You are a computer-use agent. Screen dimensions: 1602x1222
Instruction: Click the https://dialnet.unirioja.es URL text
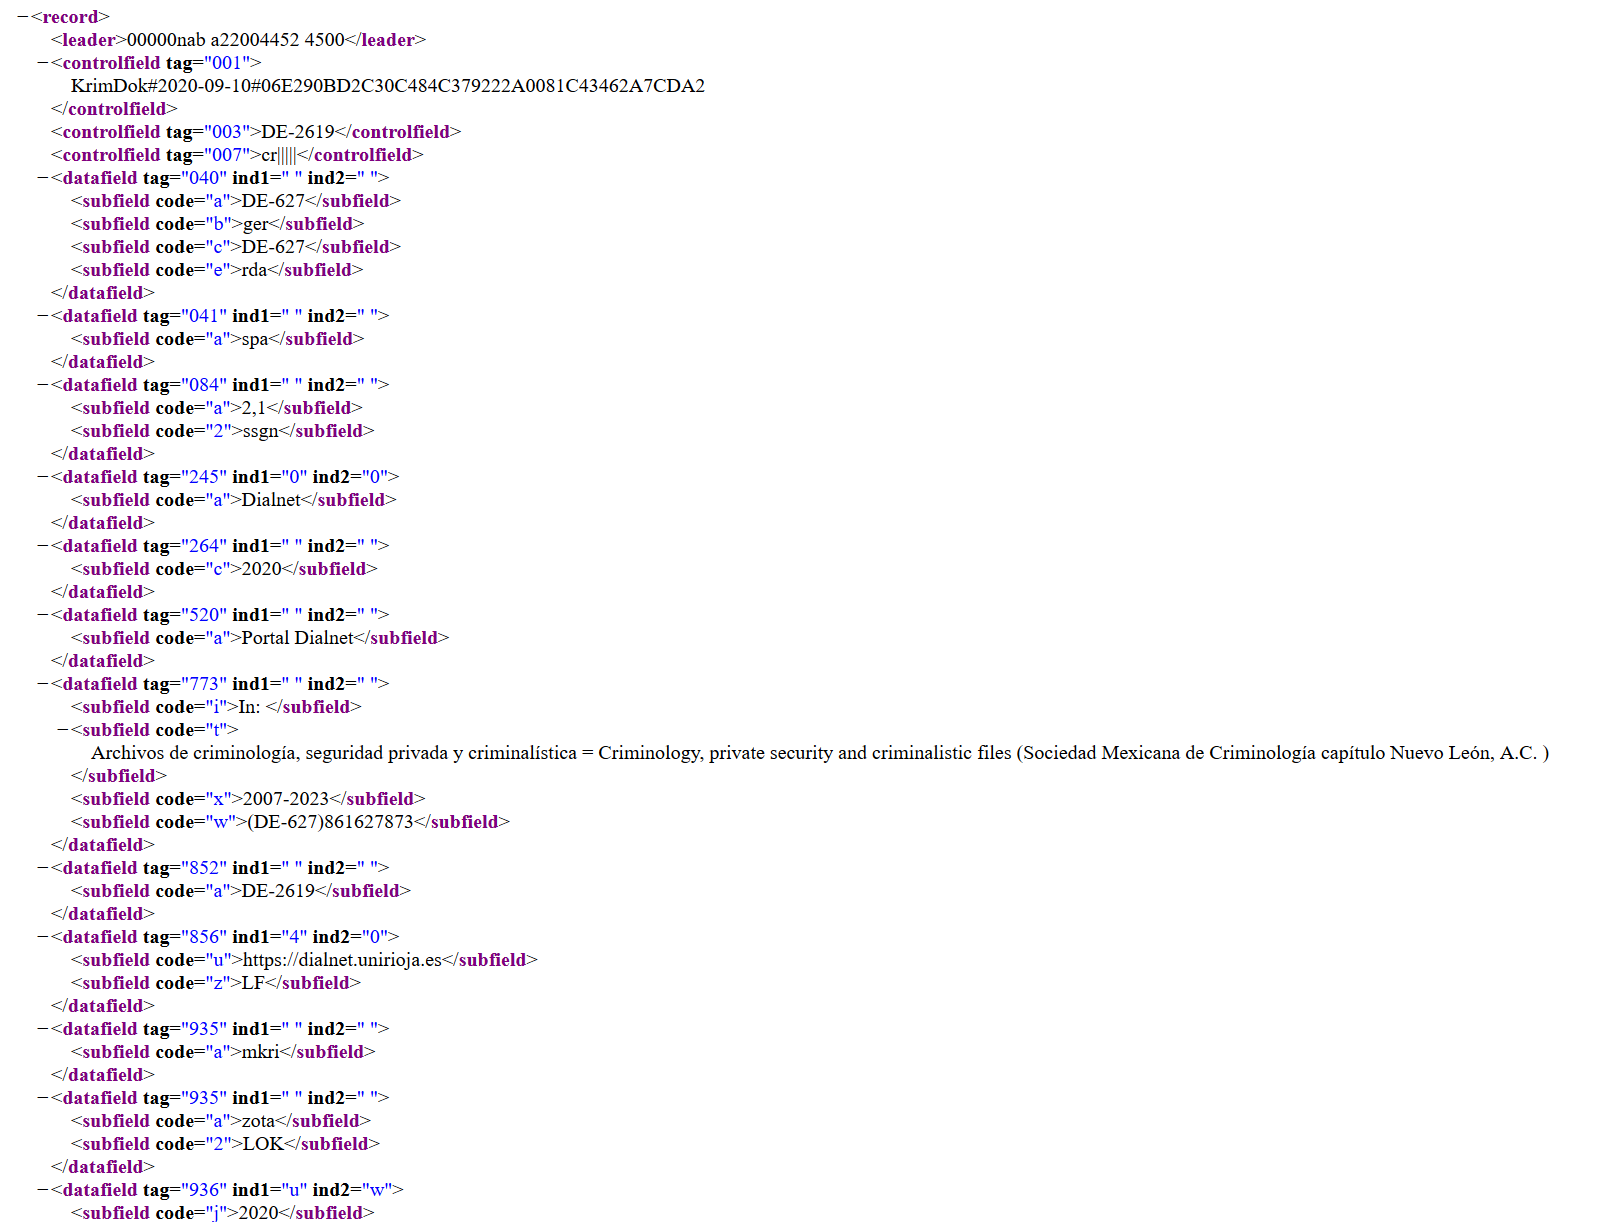(343, 960)
